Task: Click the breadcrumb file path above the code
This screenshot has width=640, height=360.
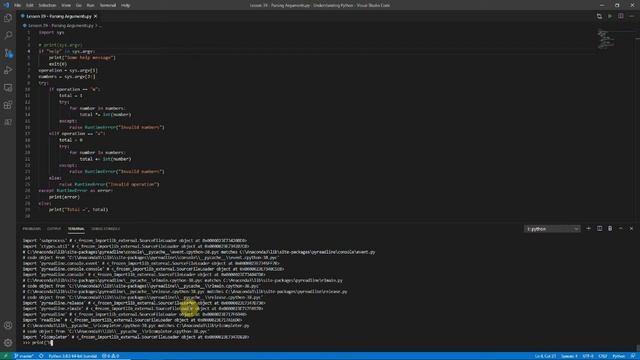Action: 60,26
